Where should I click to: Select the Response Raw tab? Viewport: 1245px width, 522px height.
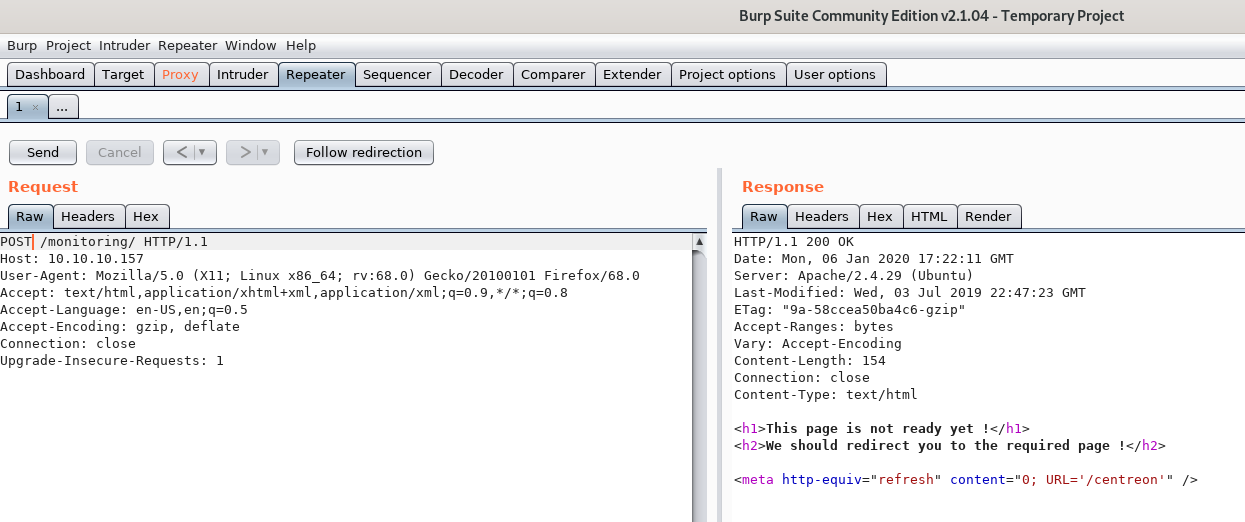coord(764,216)
